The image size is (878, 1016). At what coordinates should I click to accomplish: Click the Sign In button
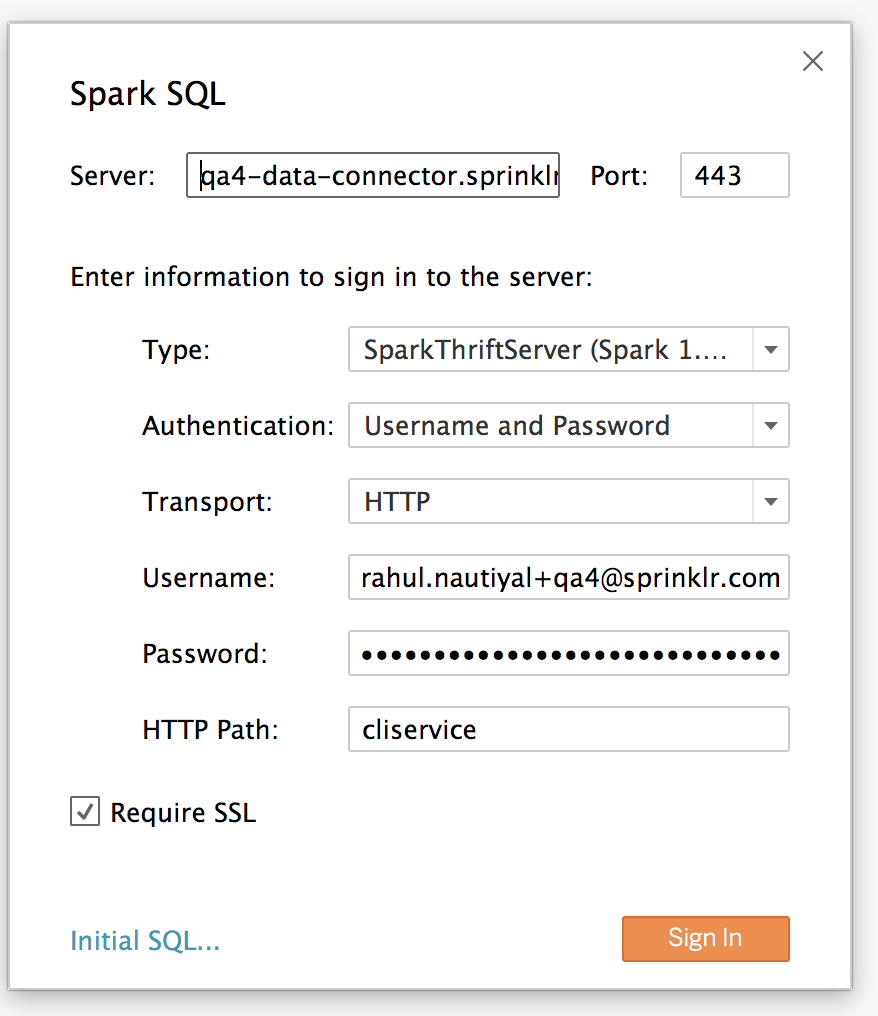[706, 938]
